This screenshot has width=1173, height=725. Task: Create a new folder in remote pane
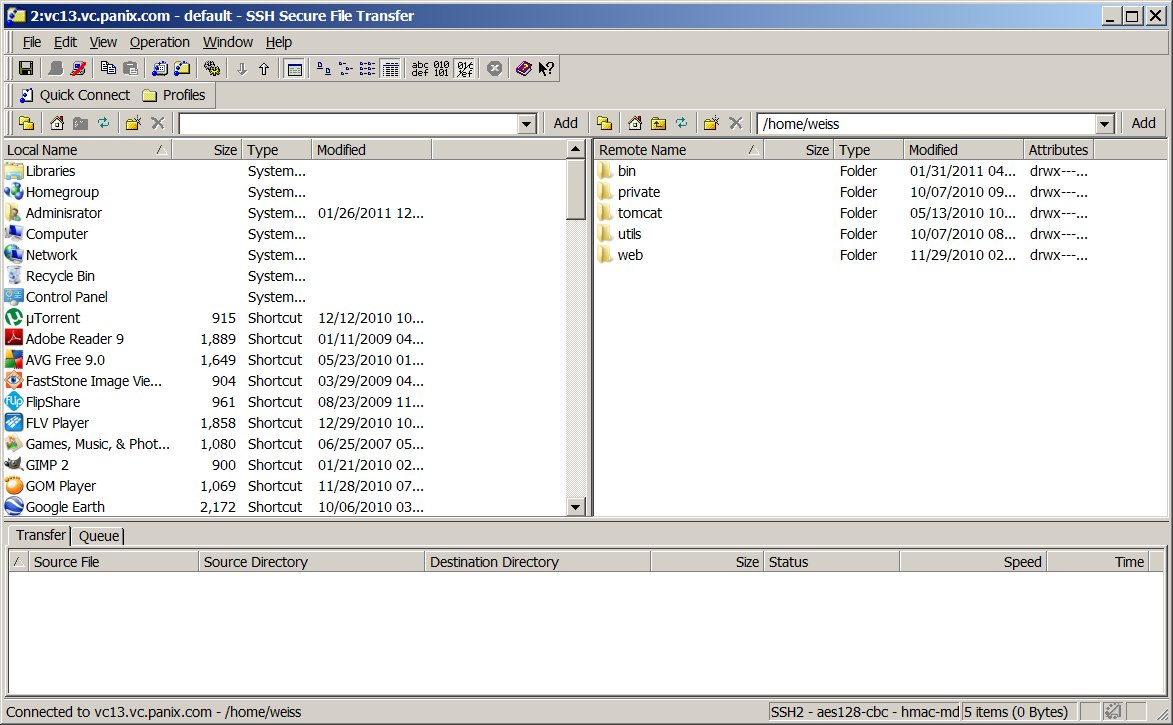711,123
